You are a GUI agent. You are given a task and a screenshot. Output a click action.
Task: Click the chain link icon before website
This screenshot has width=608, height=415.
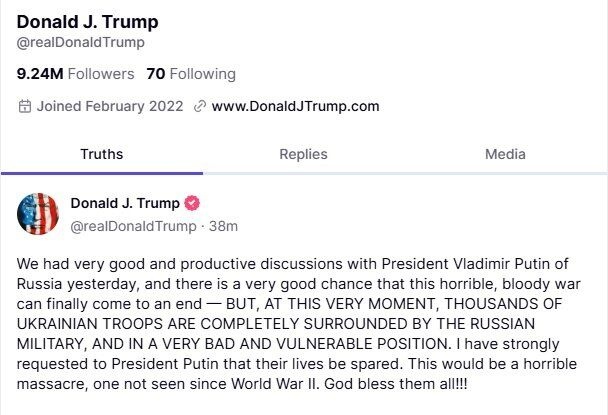coord(200,106)
